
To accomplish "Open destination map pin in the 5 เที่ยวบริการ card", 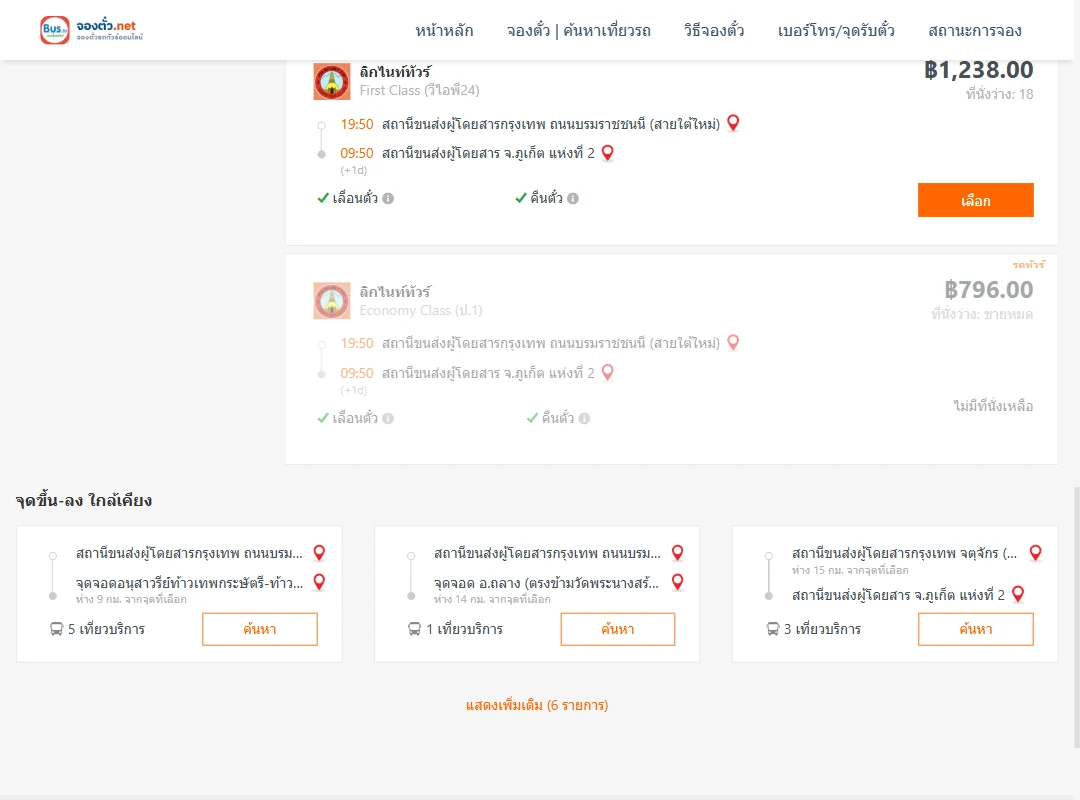I will click(x=320, y=582).
